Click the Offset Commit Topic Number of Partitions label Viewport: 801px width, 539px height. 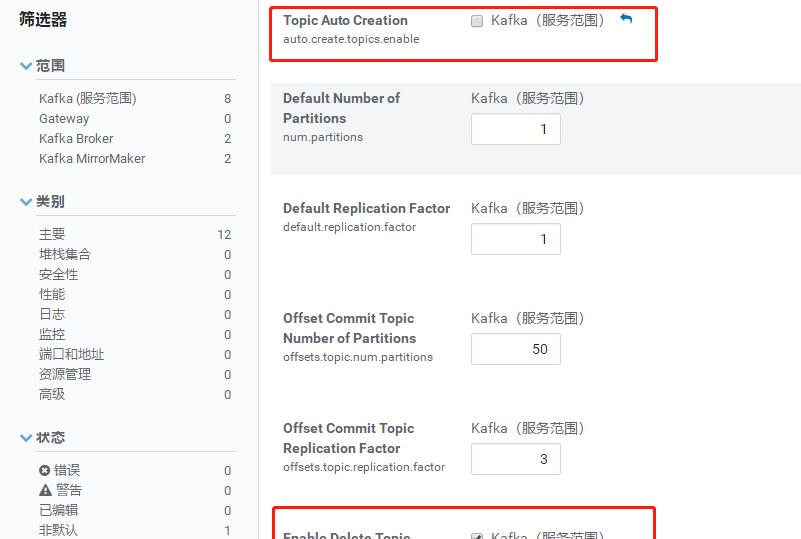tap(349, 328)
